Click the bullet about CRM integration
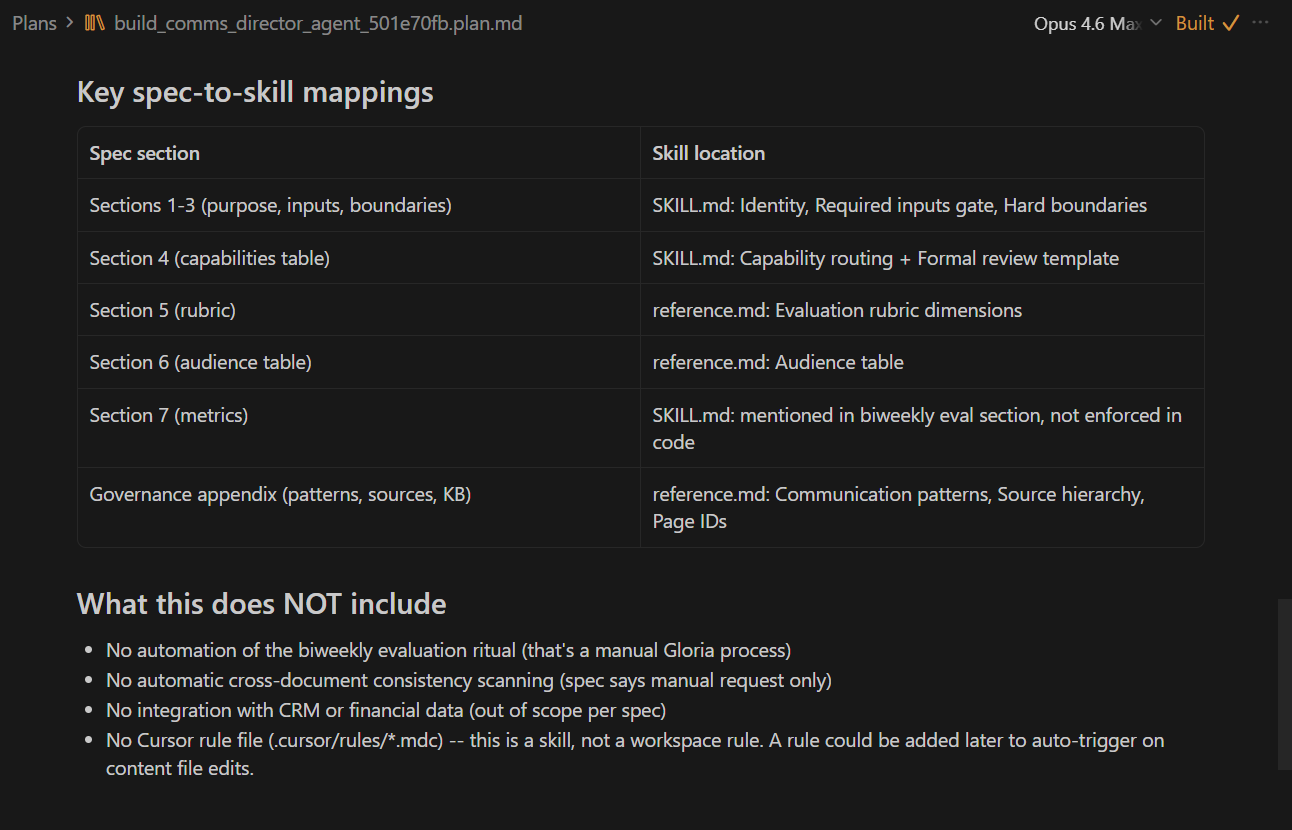The width and height of the screenshot is (1292, 830). pyautogui.click(x=386, y=710)
